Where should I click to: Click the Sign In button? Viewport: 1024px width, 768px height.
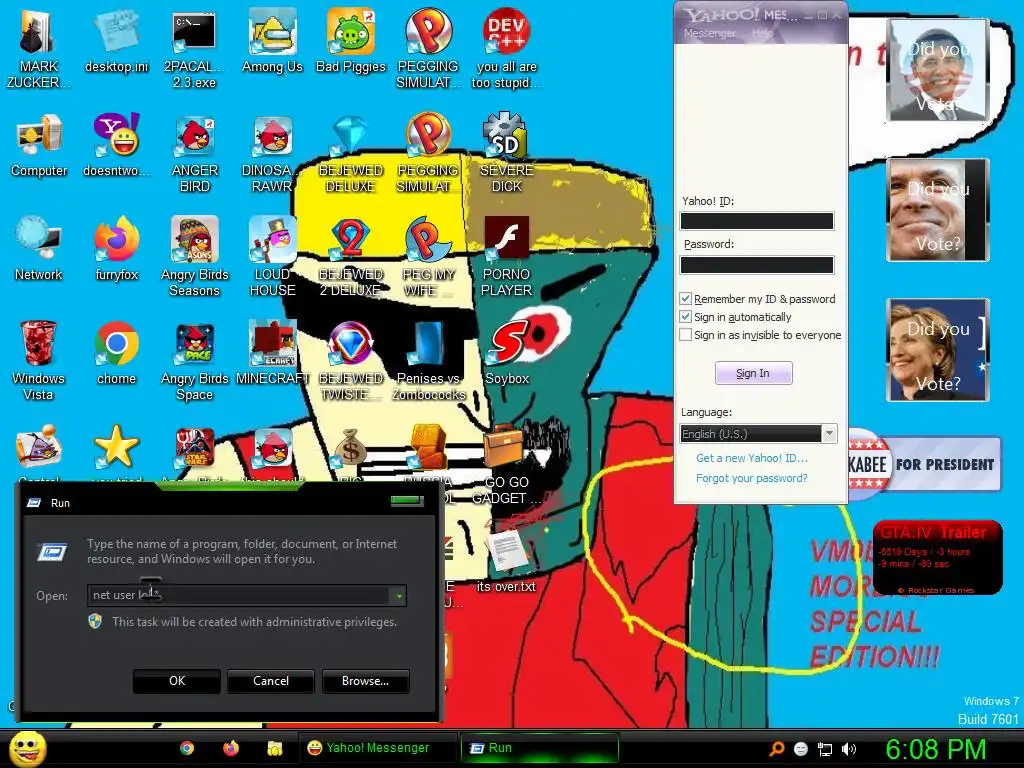click(x=753, y=373)
